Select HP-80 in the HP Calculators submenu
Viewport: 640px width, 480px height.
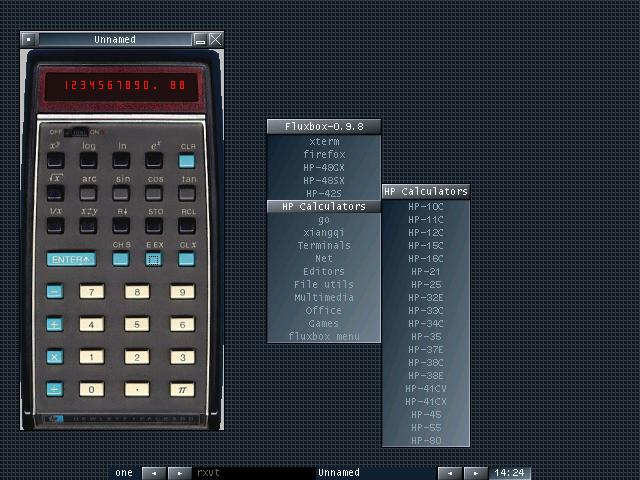[426, 440]
